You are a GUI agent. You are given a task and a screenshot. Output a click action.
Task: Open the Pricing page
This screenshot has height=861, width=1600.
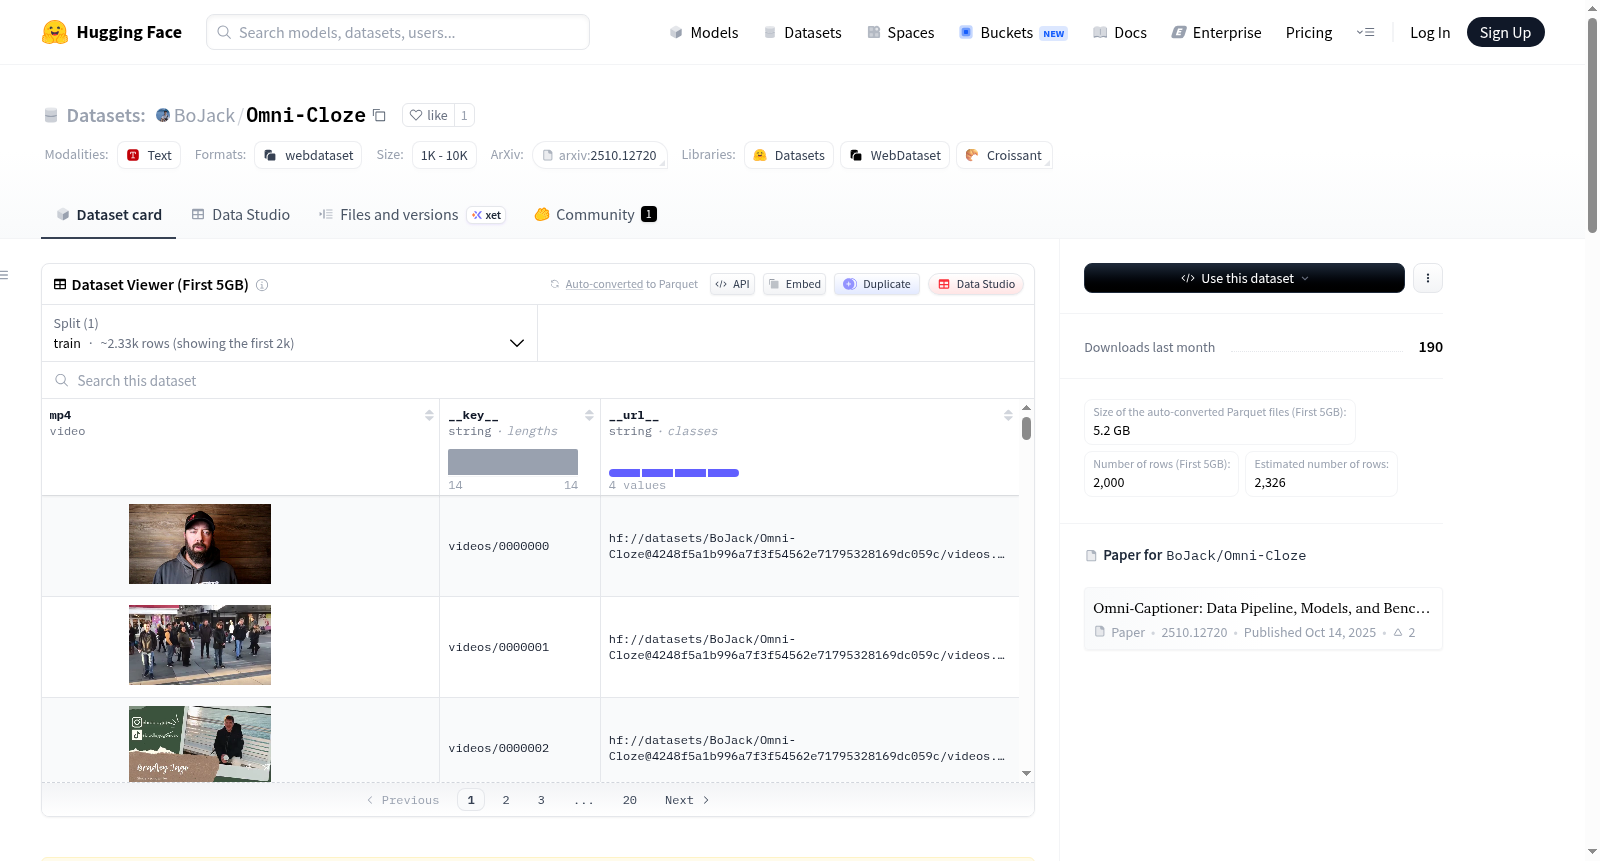(1309, 32)
